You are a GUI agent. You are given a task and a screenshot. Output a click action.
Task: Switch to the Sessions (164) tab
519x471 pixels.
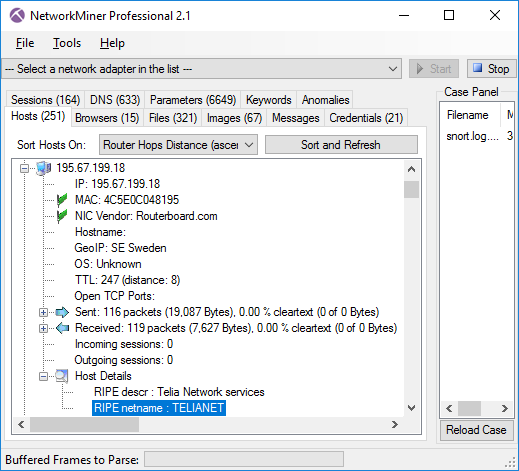(x=45, y=100)
